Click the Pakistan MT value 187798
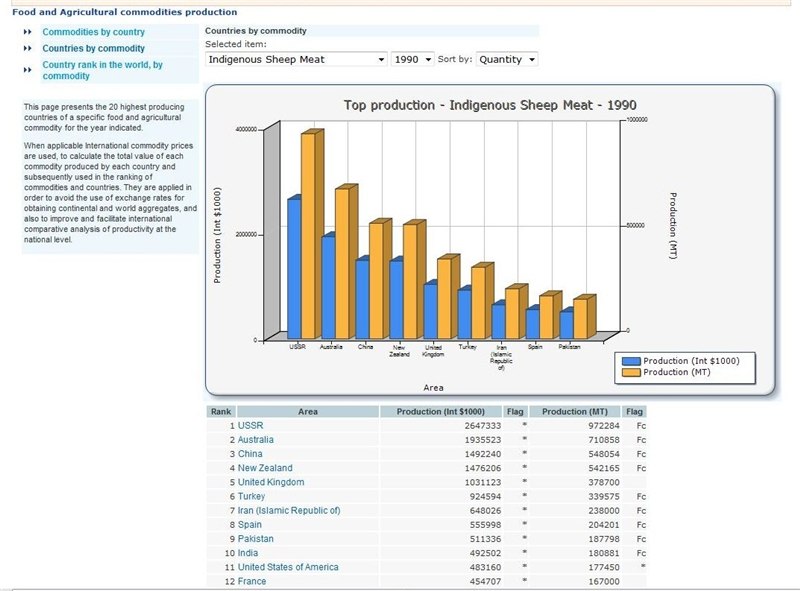This screenshot has width=800, height=591. (604, 539)
